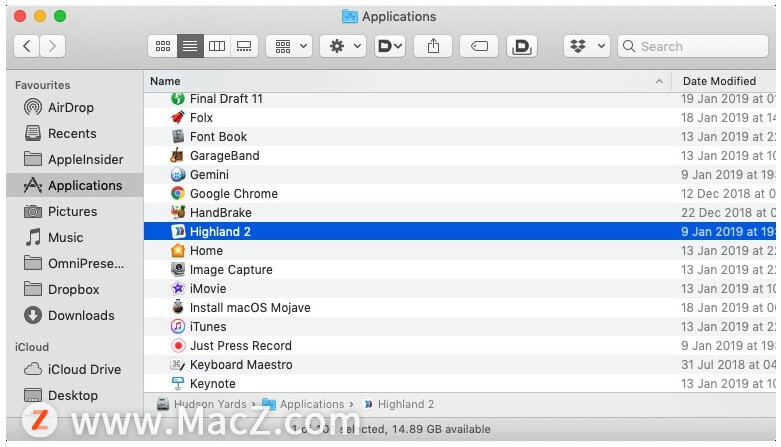Click the Final Draft 11 app icon
781x447 pixels.
178,99
